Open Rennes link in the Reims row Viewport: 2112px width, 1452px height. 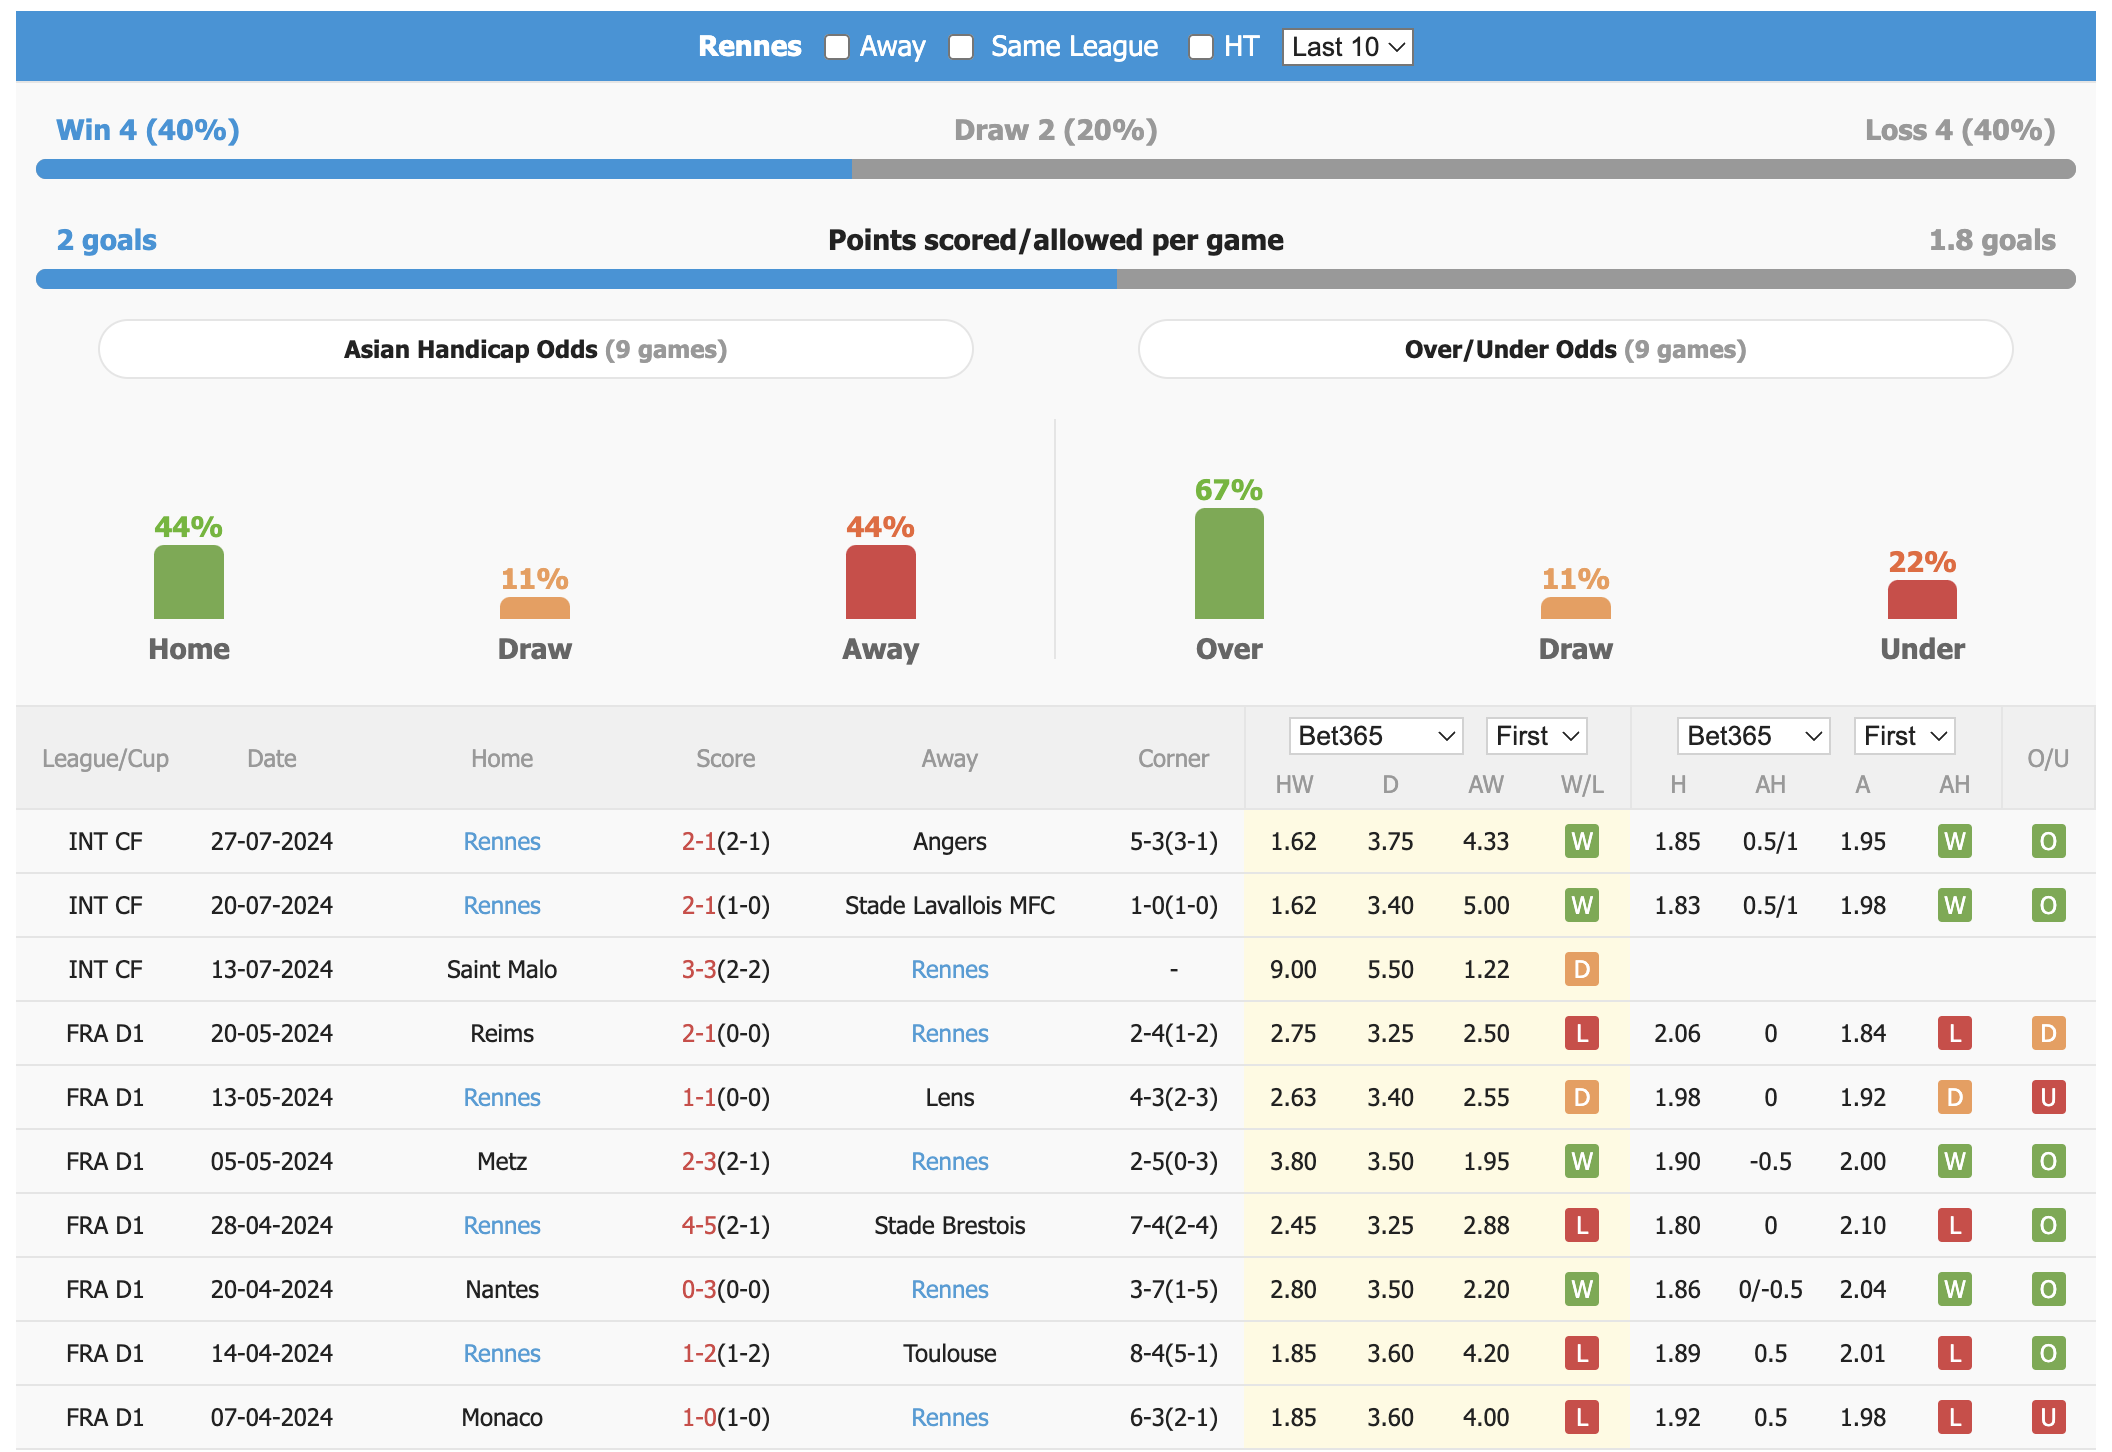click(x=950, y=1033)
